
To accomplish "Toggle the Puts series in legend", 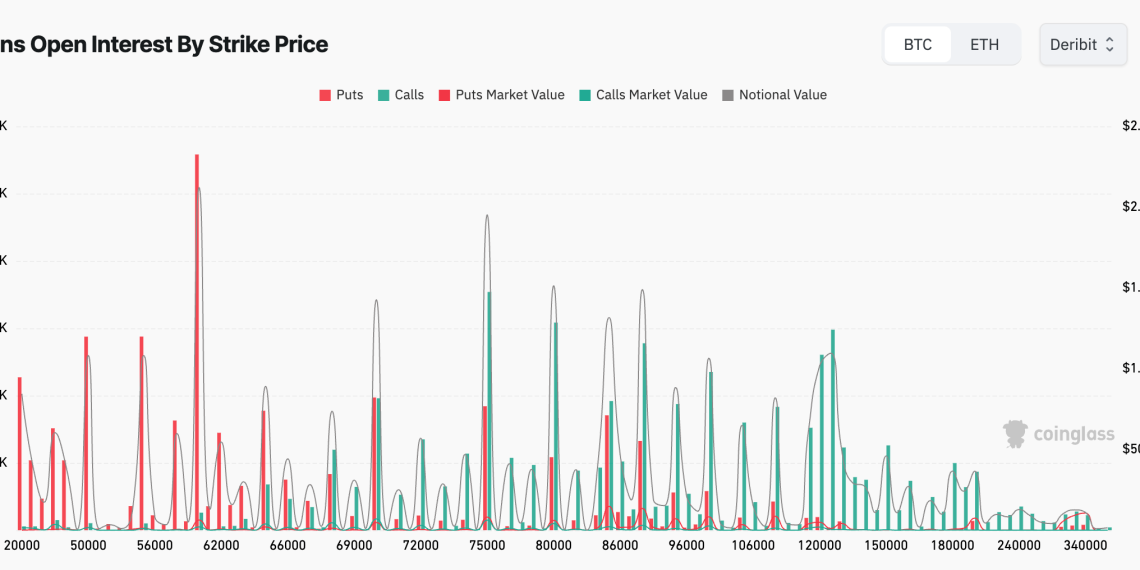I will pos(341,95).
